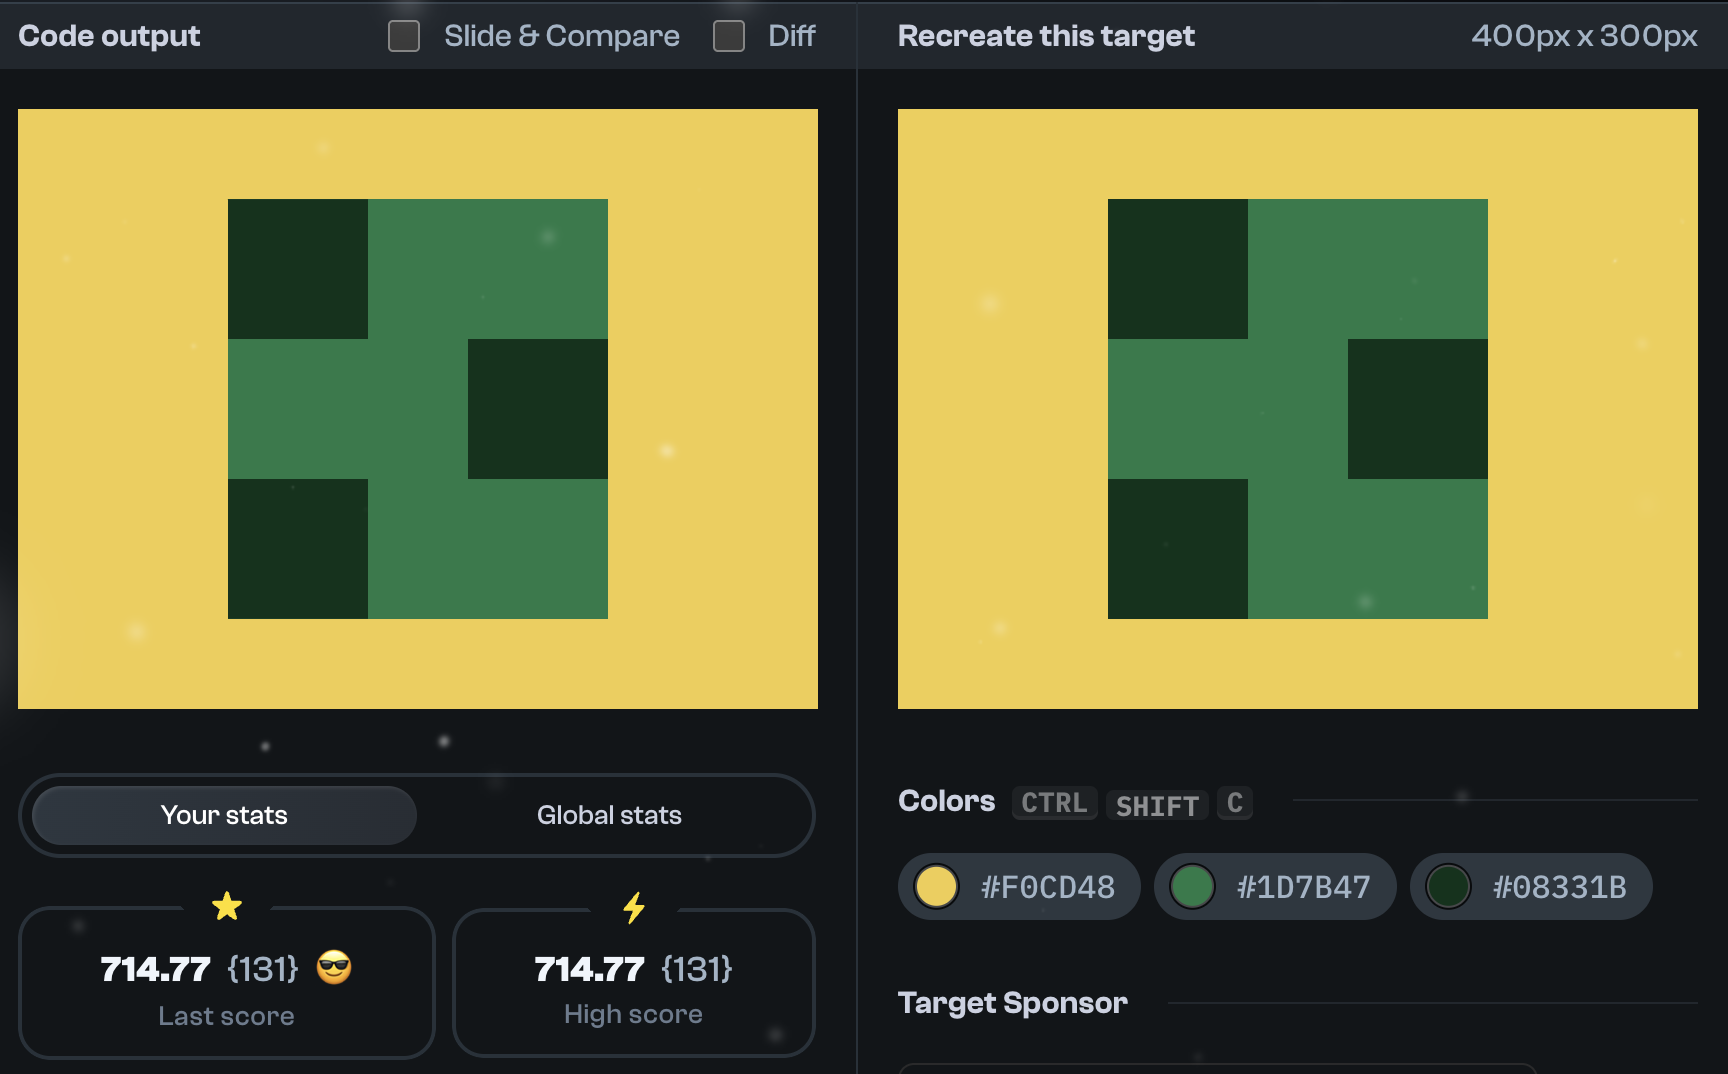Screen dimensions: 1728x1074
Task: Copy the #1D7B47 color swatch
Action: pyautogui.click(x=1275, y=886)
